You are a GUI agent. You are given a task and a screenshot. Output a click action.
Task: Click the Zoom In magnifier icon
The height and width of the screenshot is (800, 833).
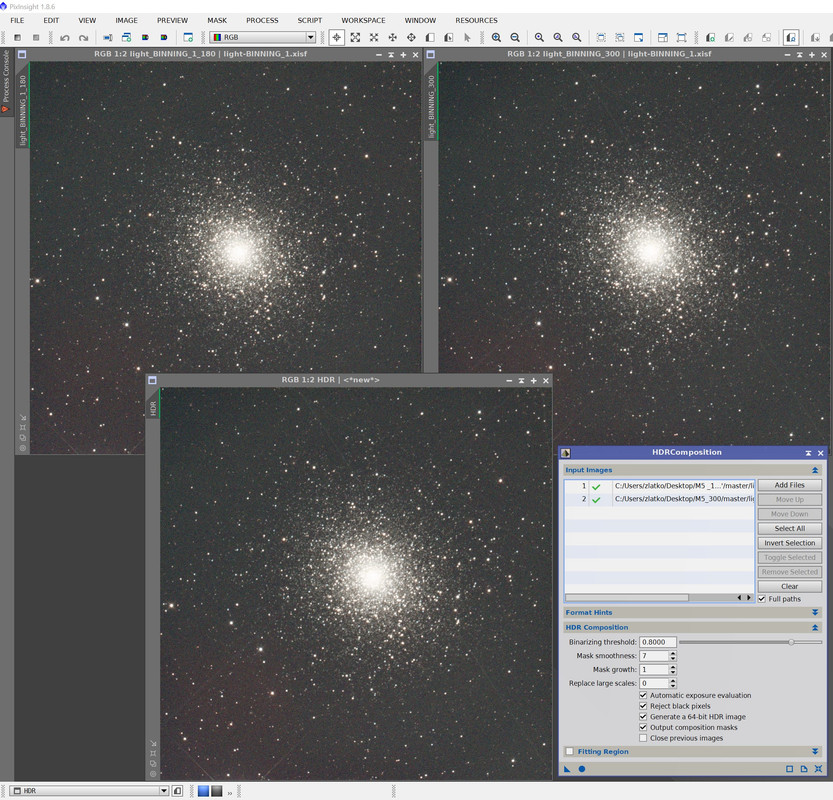(x=496, y=38)
